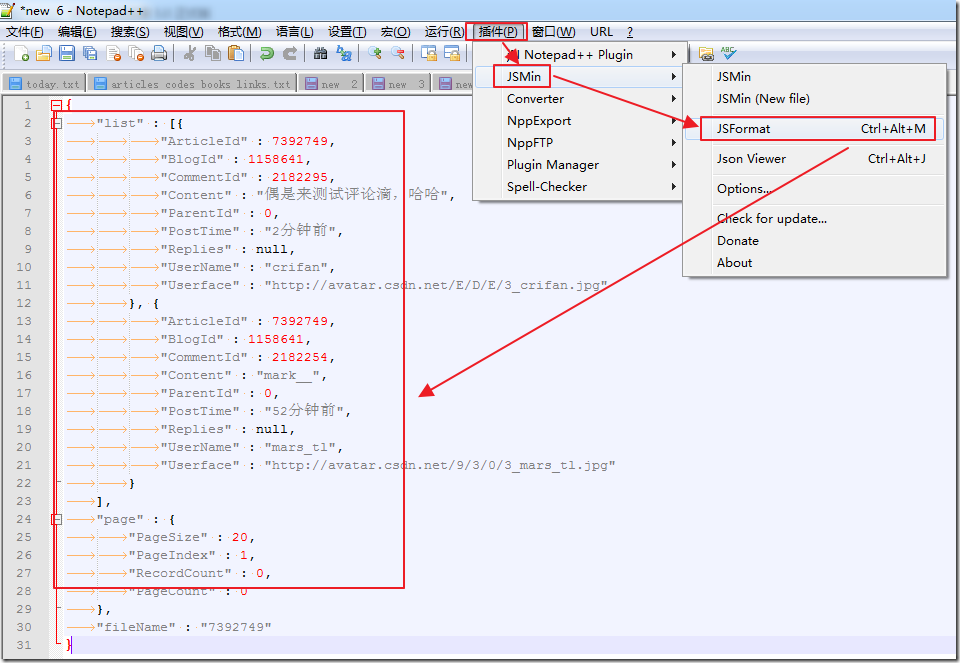Viewport: 960px width, 663px height.
Task: Click the Save All icon
Action: coord(90,54)
